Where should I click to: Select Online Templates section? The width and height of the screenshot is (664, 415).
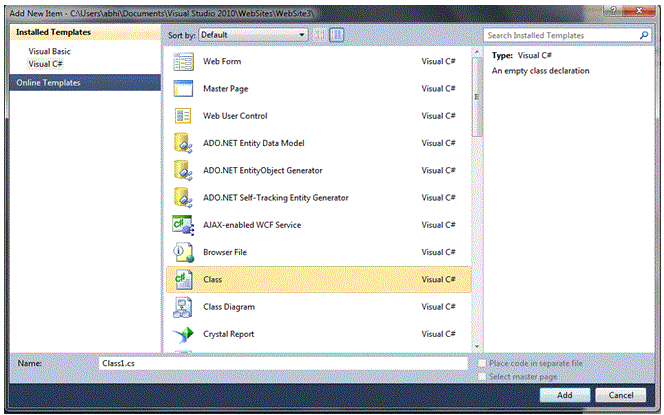pos(85,83)
